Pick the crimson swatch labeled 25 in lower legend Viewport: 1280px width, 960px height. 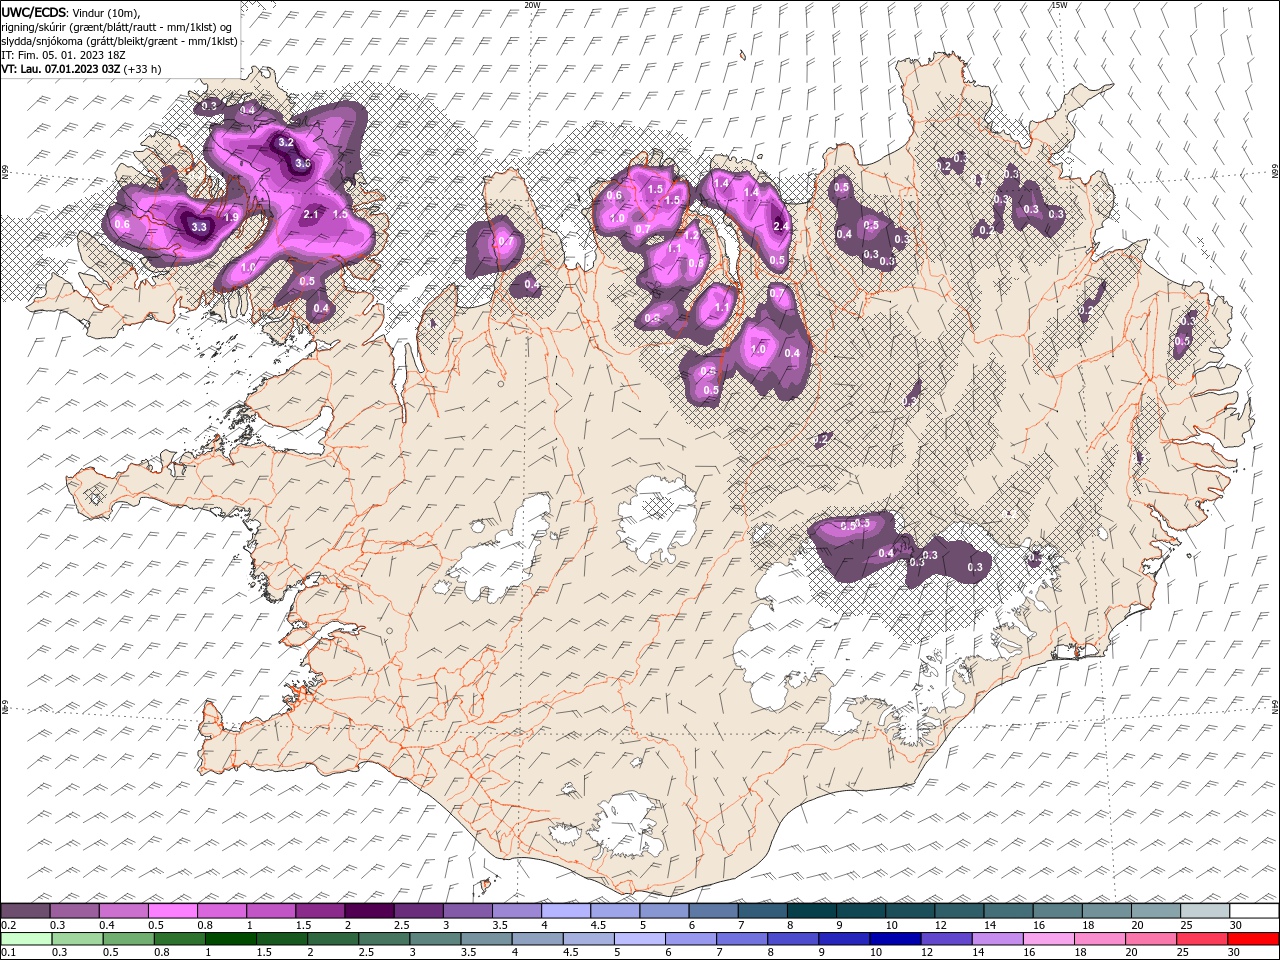(1201, 939)
